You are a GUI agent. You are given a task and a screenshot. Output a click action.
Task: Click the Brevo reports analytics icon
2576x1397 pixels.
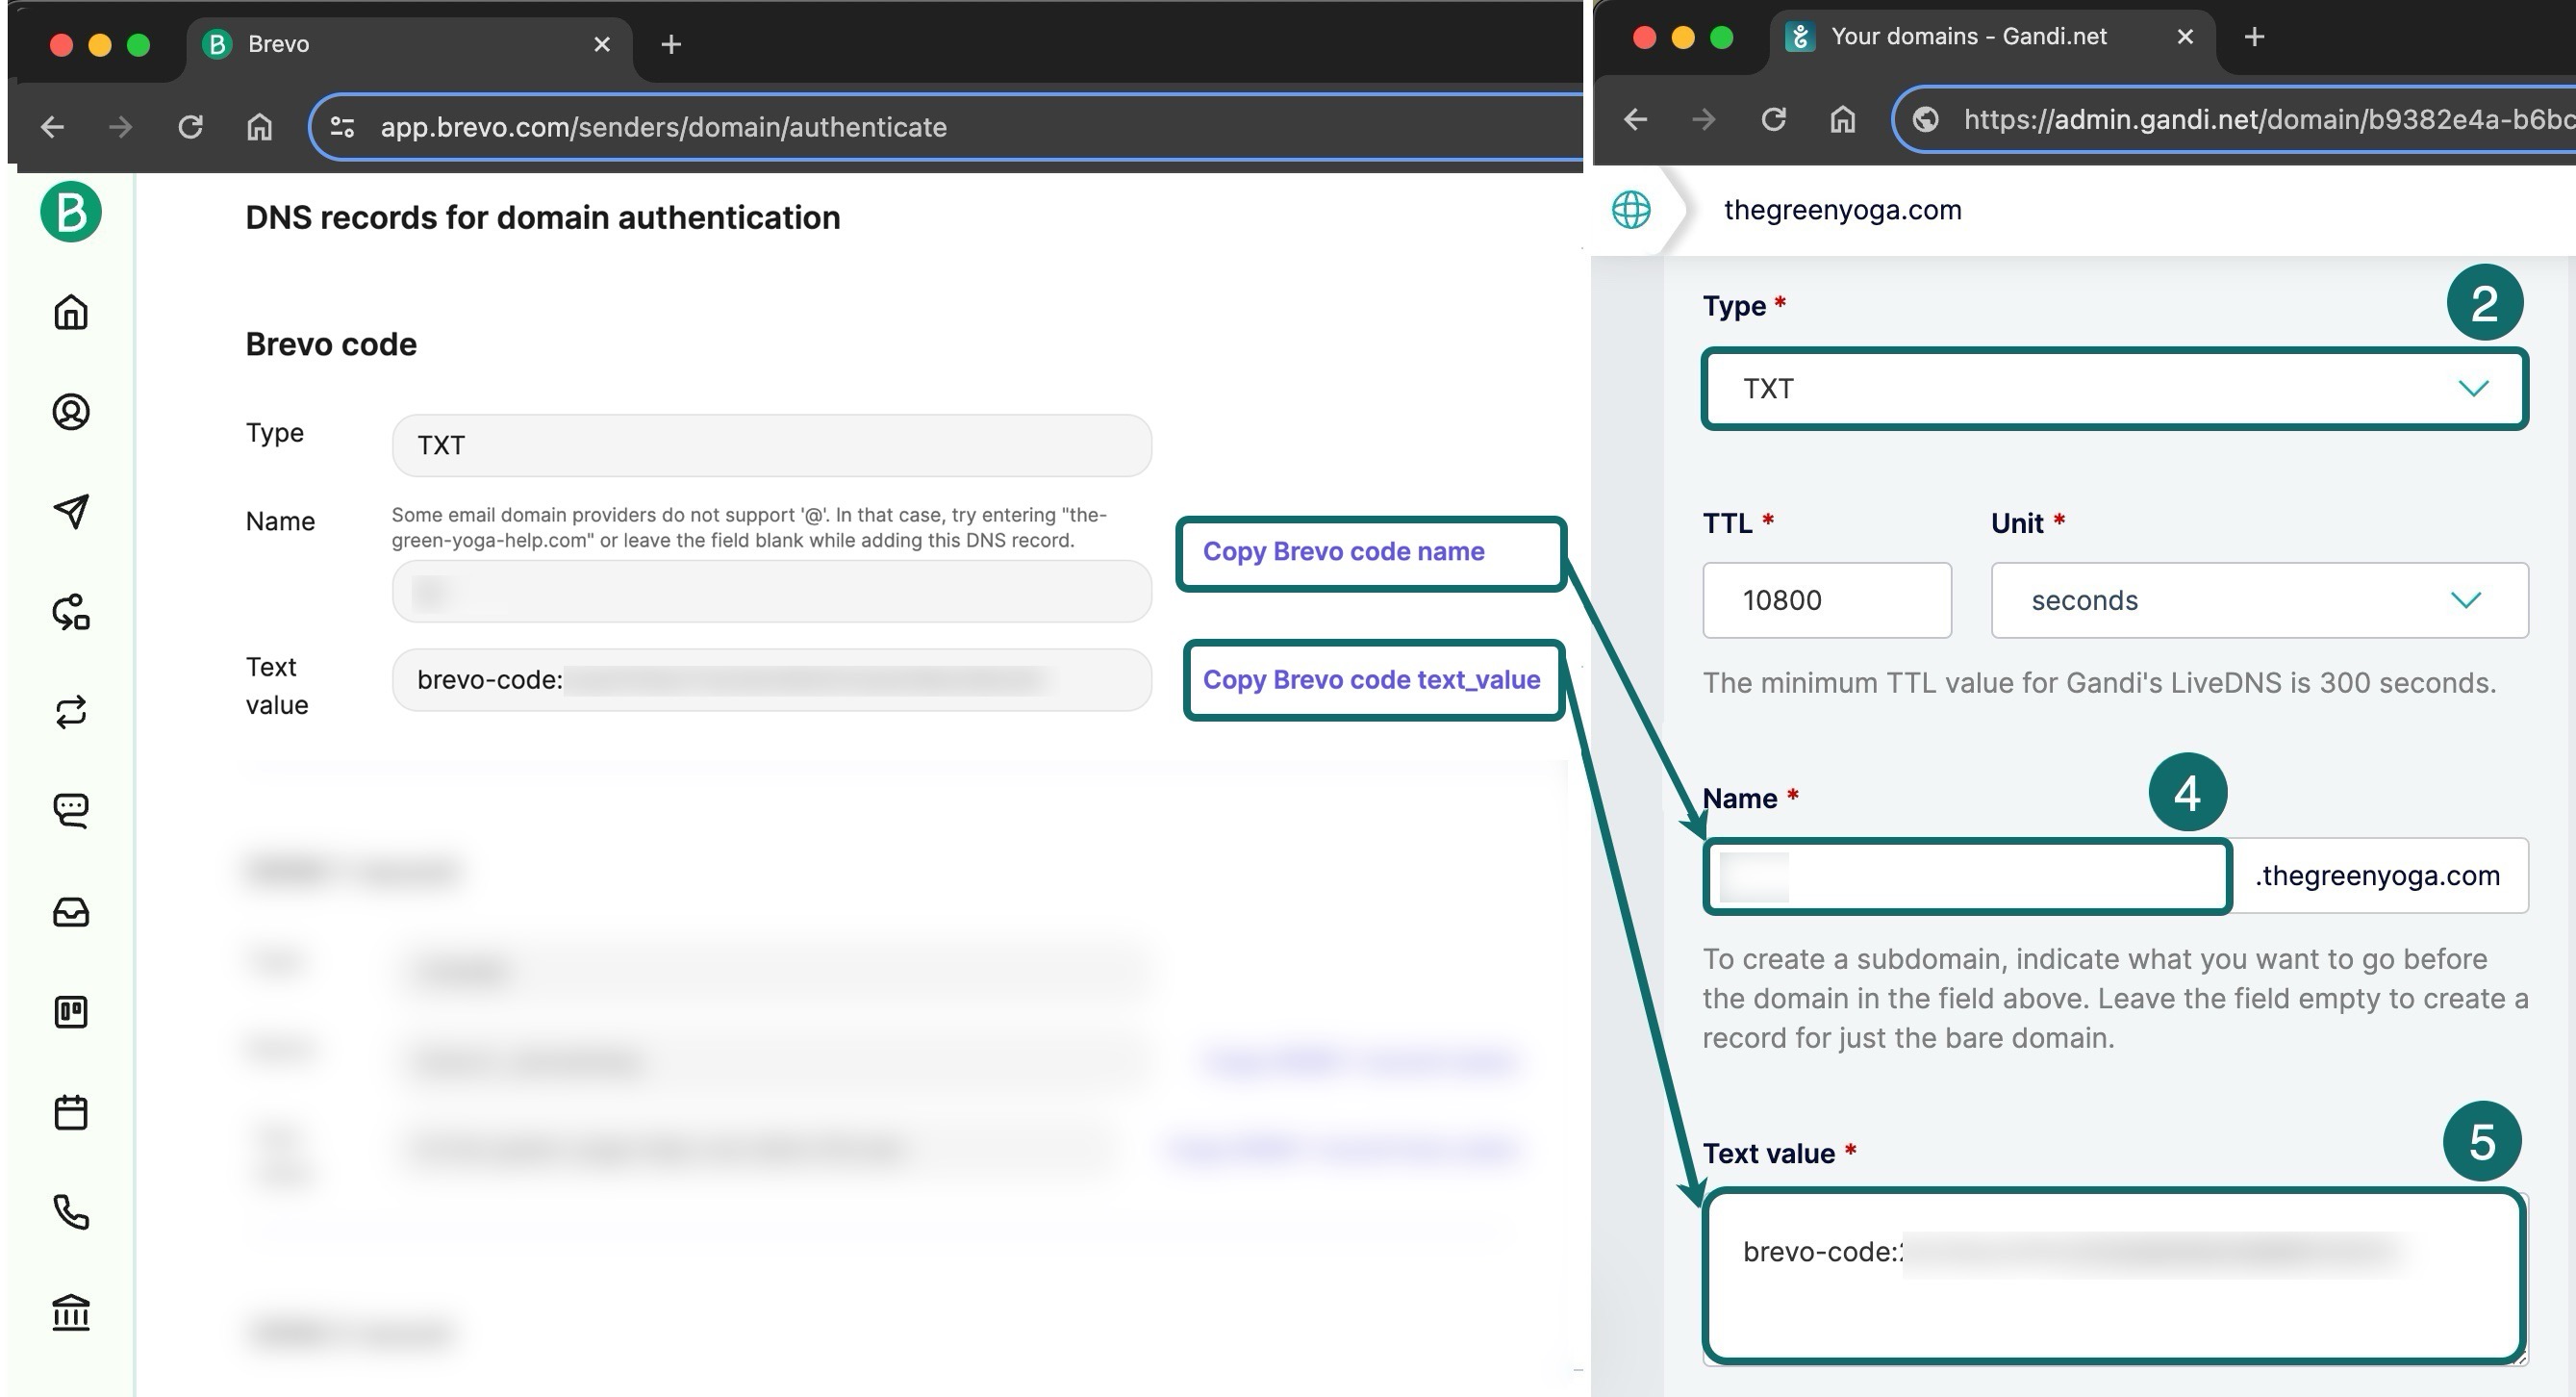70,1011
